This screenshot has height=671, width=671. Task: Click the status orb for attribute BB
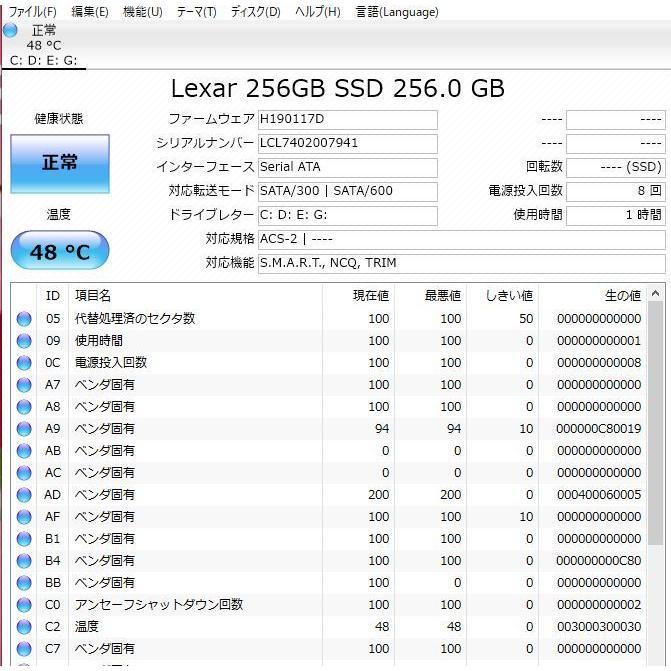(24, 583)
